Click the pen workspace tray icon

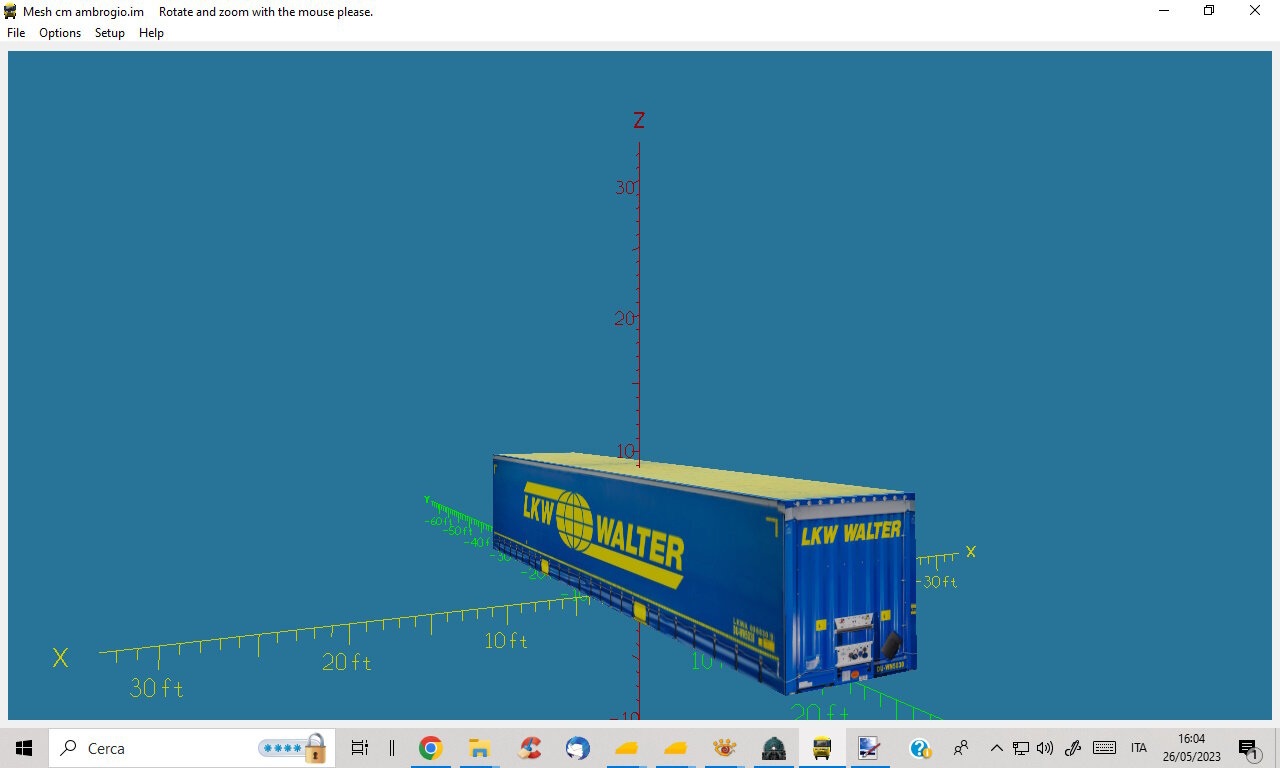[x=1073, y=748]
